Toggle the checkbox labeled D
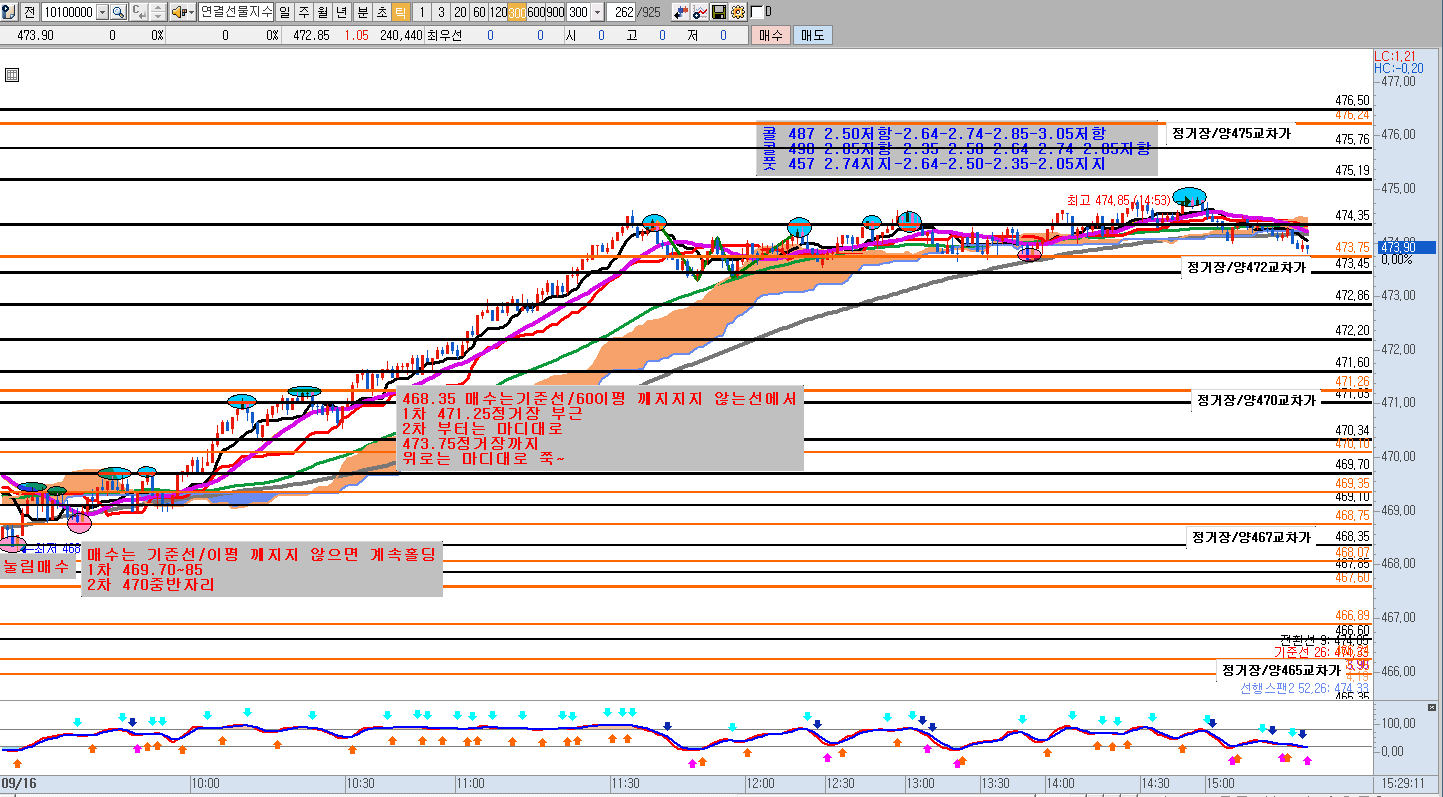The image size is (1443, 797). (x=756, y=12)
